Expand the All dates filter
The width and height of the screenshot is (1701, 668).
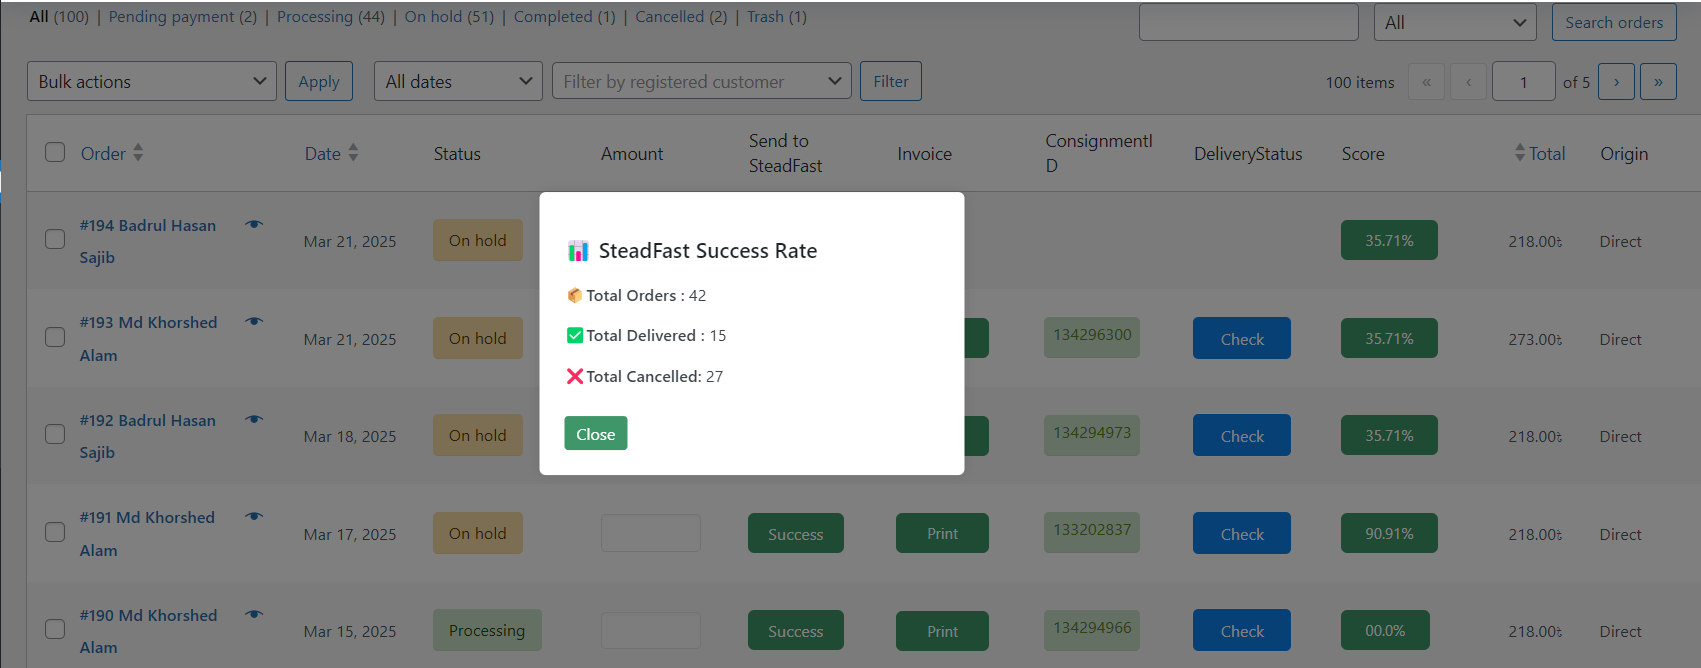point(458,82)
